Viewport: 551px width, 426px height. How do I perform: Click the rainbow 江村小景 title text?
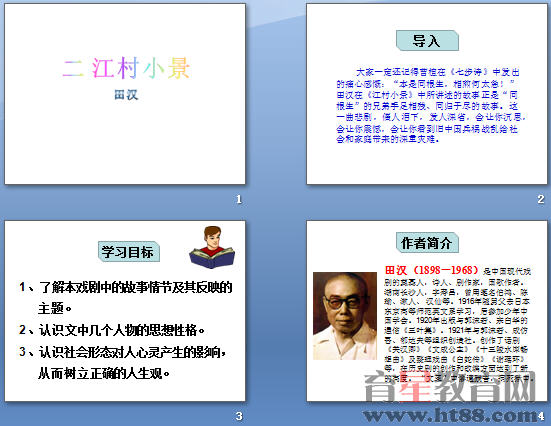pyautogui.click(x=127, y=68)
